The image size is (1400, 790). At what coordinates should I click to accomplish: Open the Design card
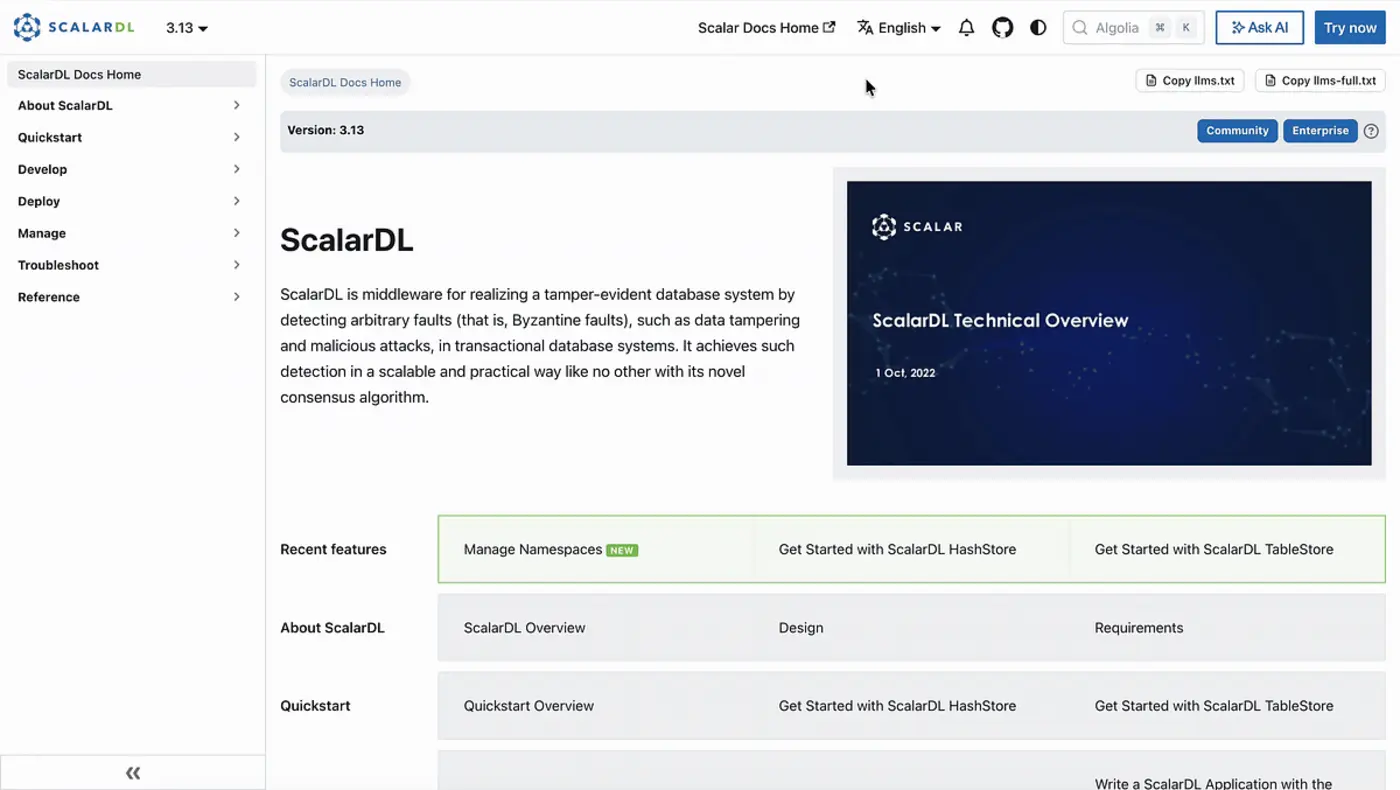(911, 628)
